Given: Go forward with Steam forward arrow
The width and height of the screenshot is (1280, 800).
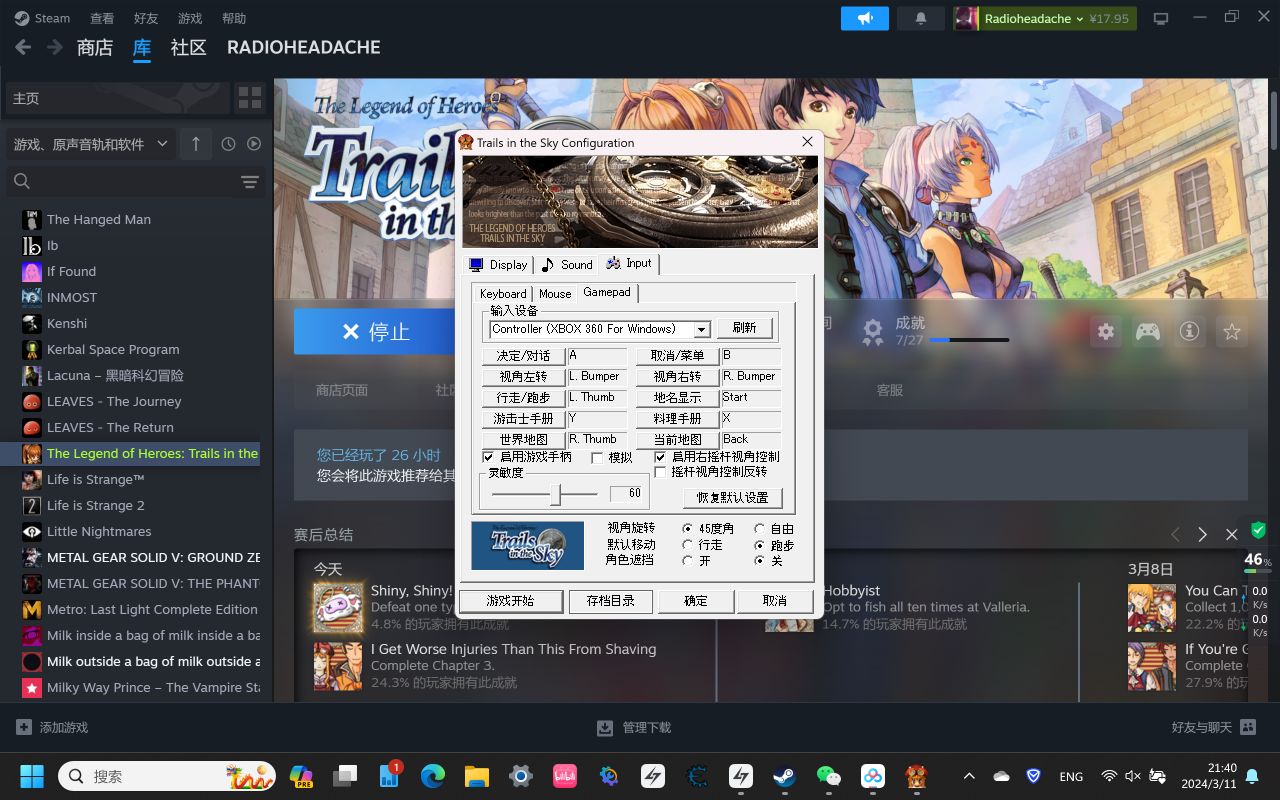Looking at the screenshot, I should pos(55,47).
